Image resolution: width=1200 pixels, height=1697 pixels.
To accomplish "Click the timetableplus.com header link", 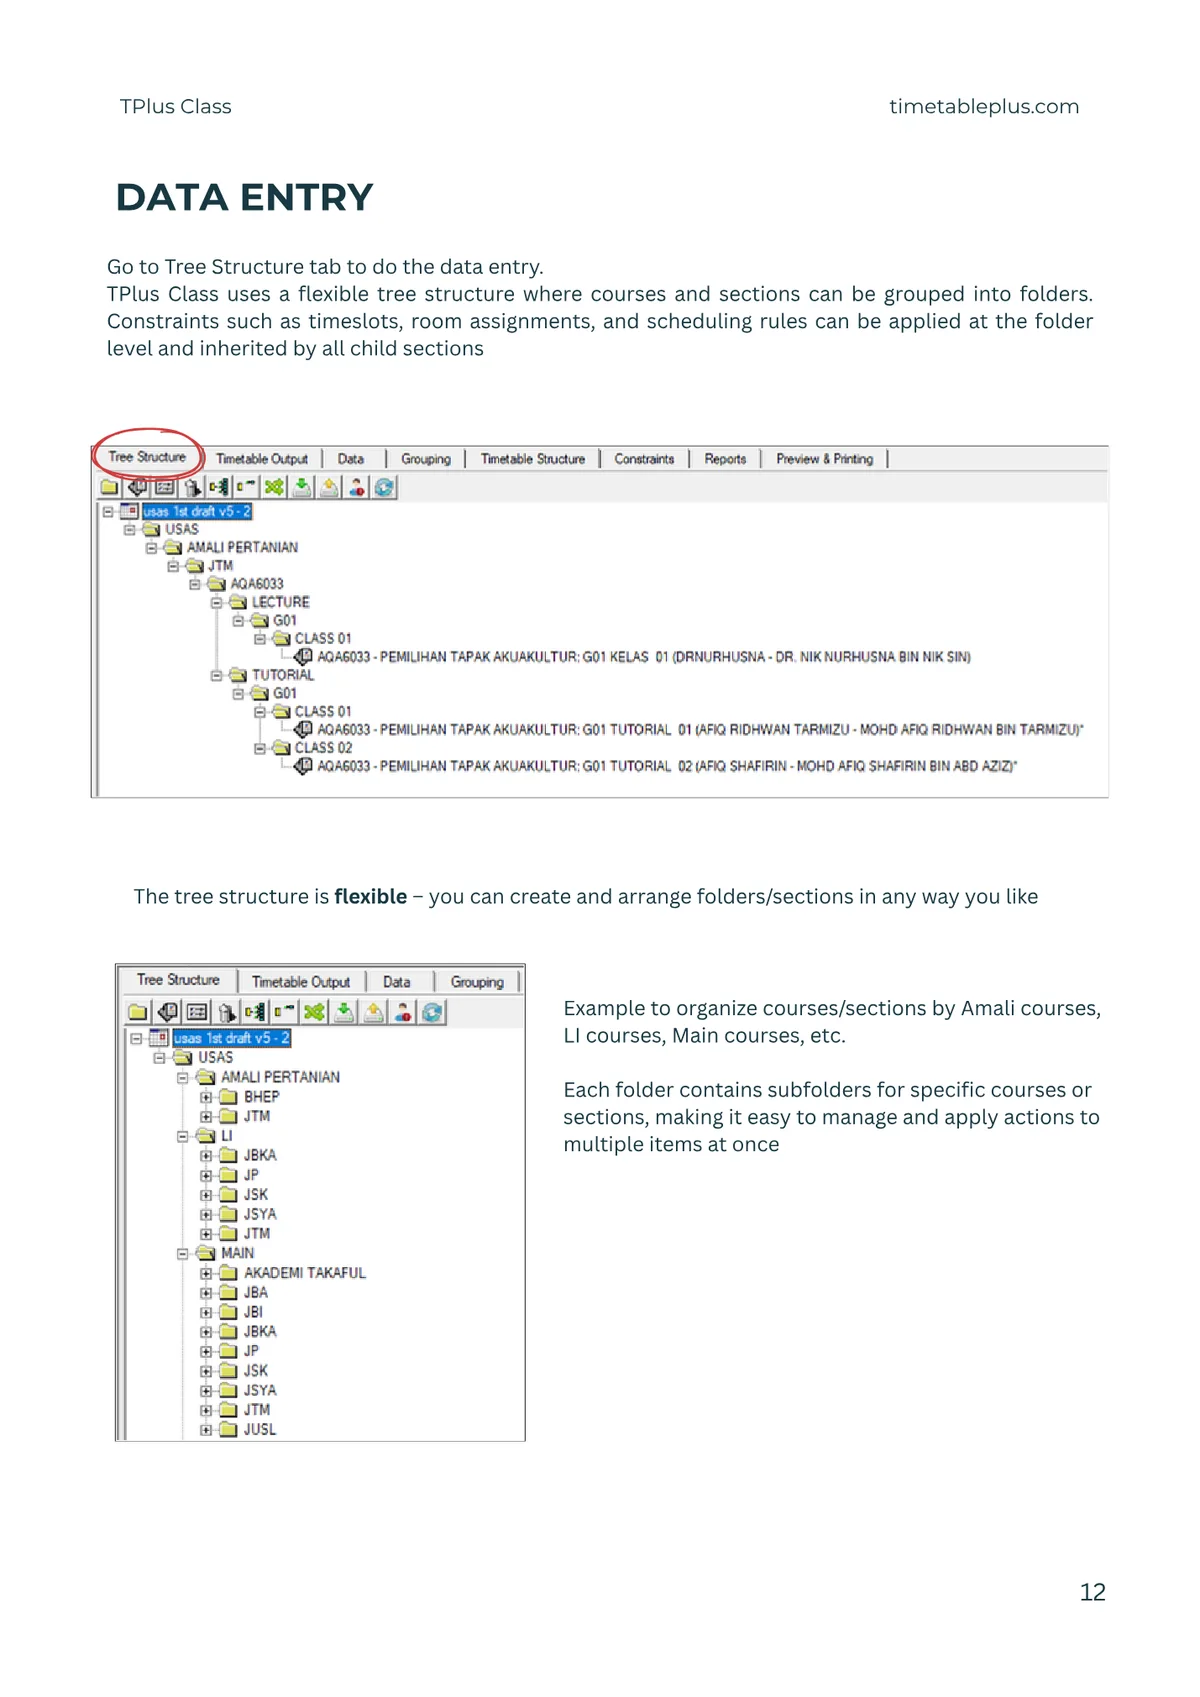I will (984, 106).
